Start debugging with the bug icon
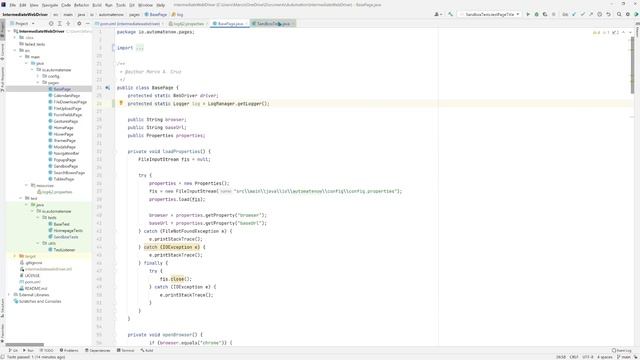 point(536,14)
